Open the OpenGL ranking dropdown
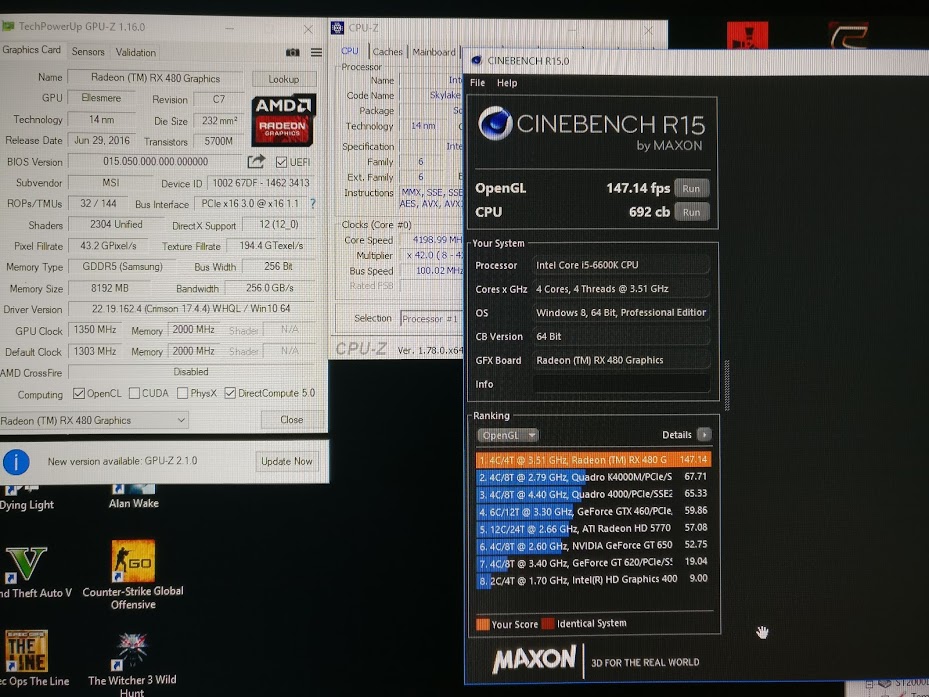The height and width of the screenshot is (697, 929). (x=508, y=435)
